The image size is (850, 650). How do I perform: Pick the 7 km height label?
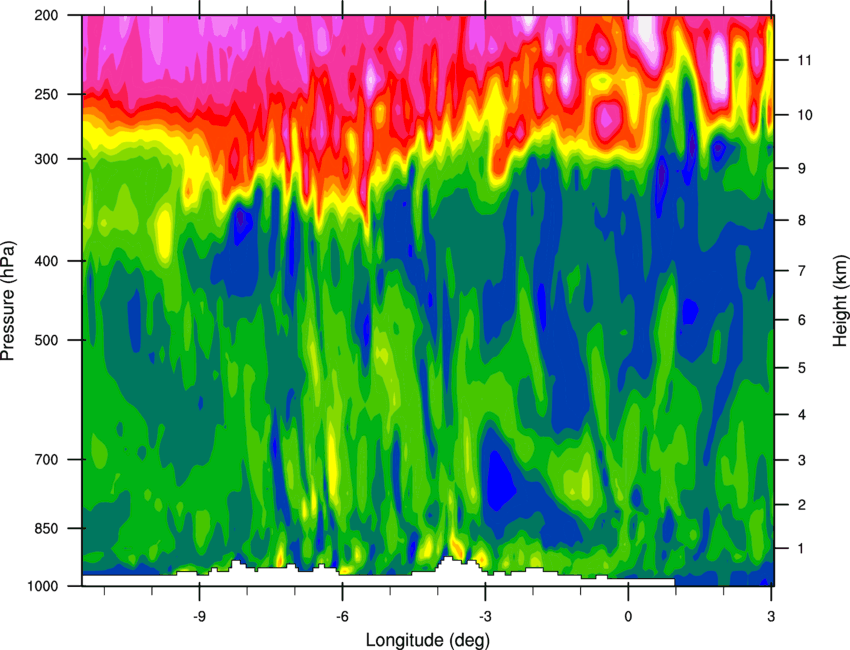coord(801,271)
